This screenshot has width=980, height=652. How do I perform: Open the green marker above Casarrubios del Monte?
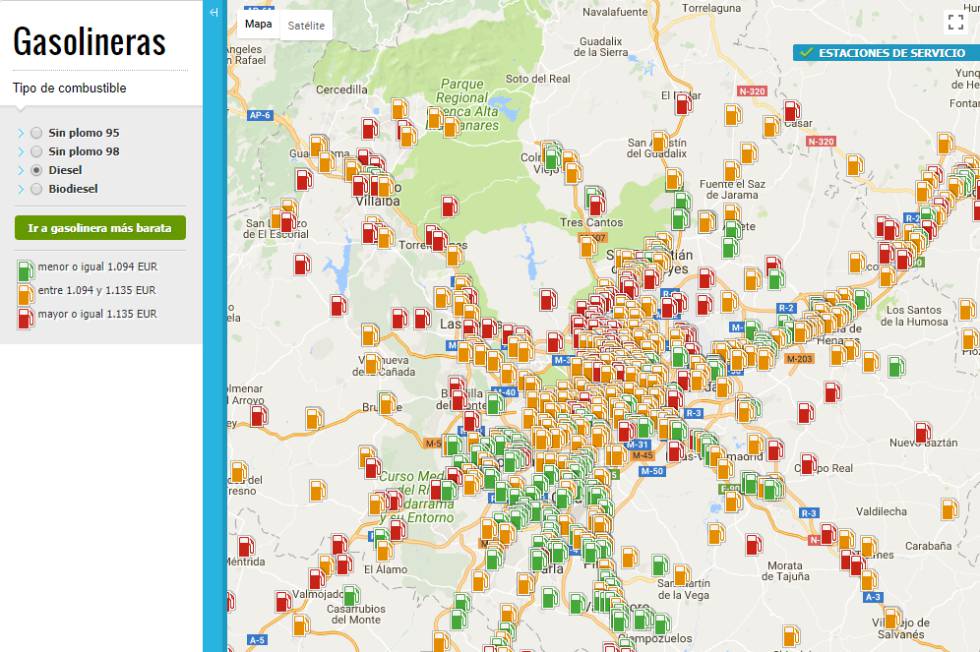point(351,595)
